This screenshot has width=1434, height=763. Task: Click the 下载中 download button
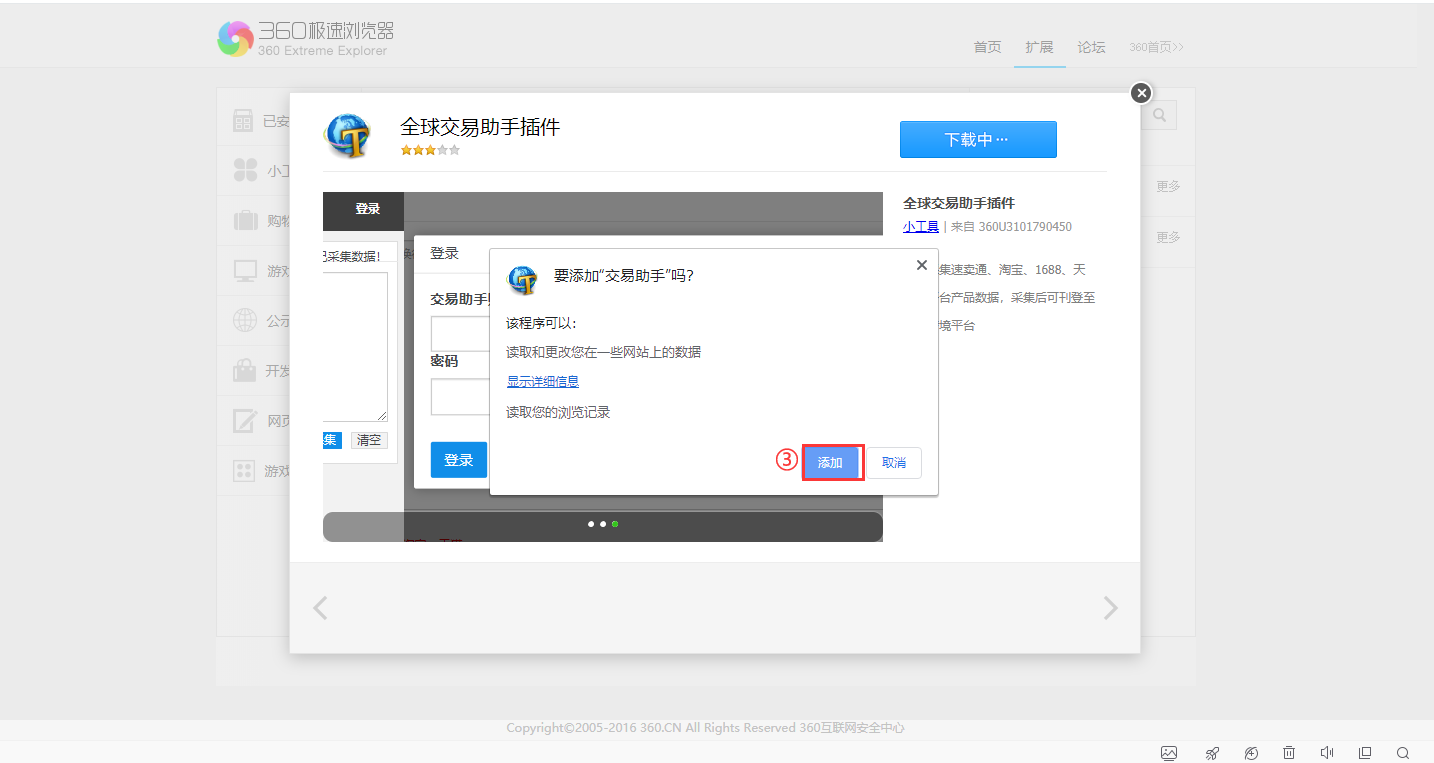point(978,140)
